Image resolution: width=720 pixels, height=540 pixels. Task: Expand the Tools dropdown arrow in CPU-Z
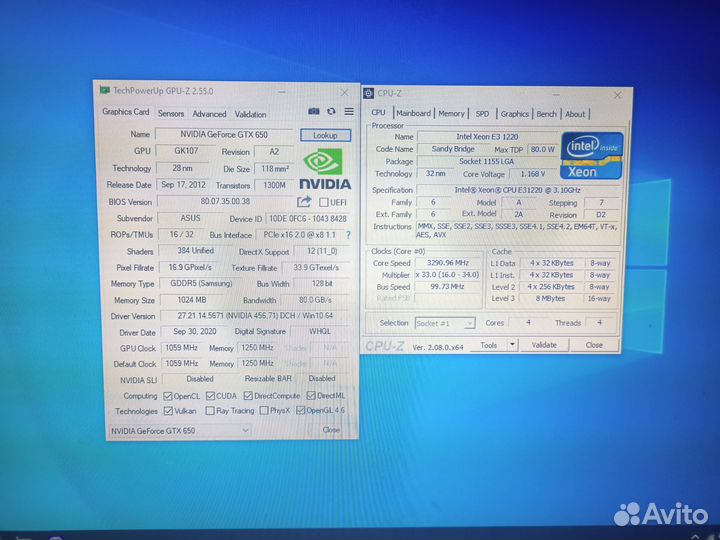[x=512, y=345]
